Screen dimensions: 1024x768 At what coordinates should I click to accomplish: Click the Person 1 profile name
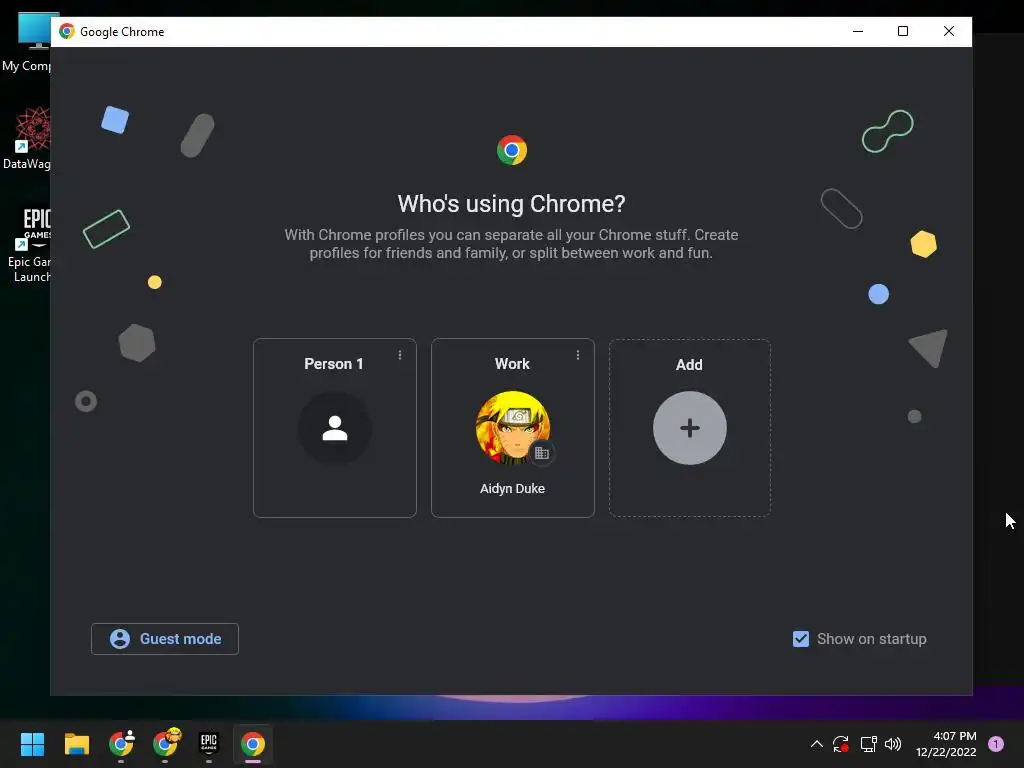click(334, 364)
